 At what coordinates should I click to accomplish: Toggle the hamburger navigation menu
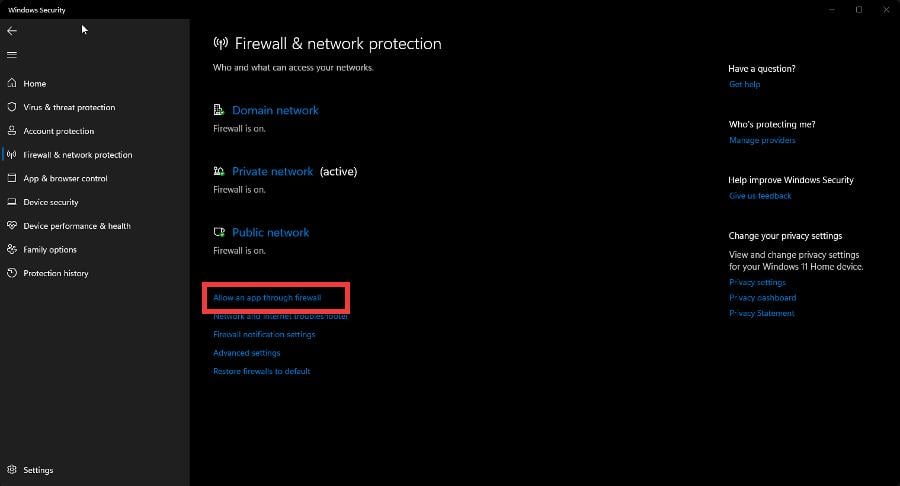[11, 55]
